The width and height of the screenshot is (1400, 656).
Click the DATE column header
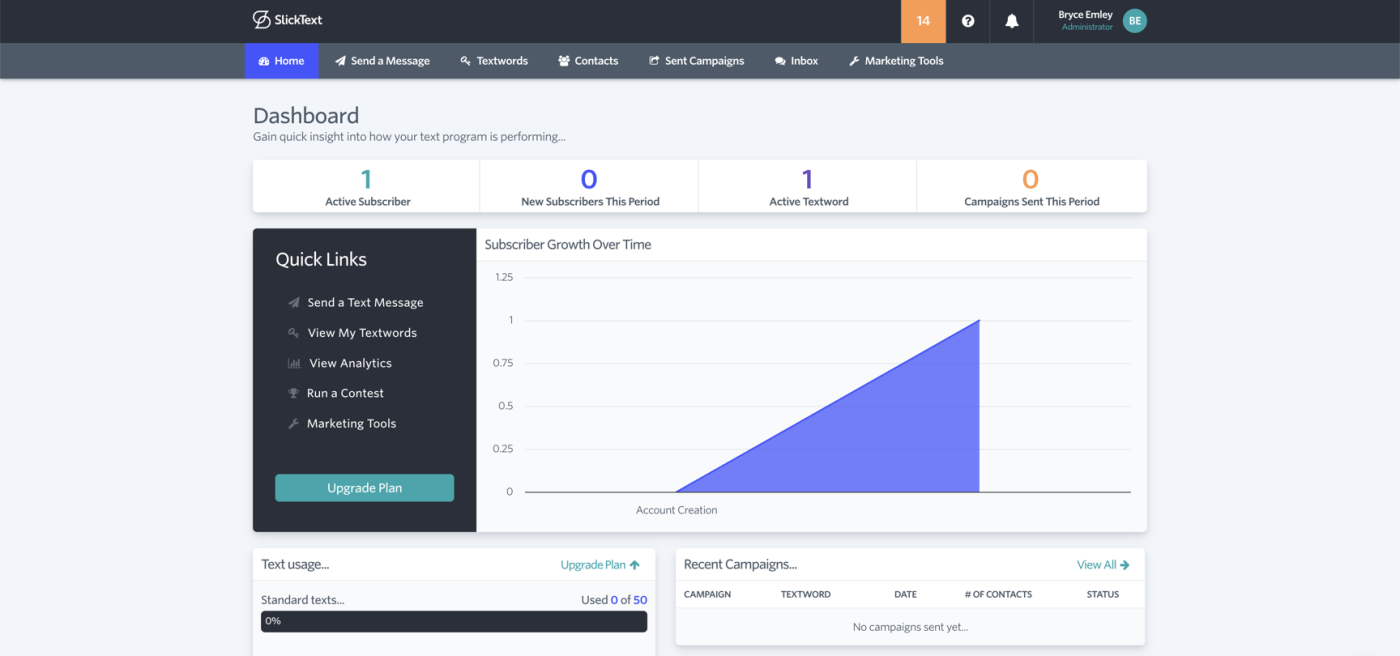click(x=905, y=594)
